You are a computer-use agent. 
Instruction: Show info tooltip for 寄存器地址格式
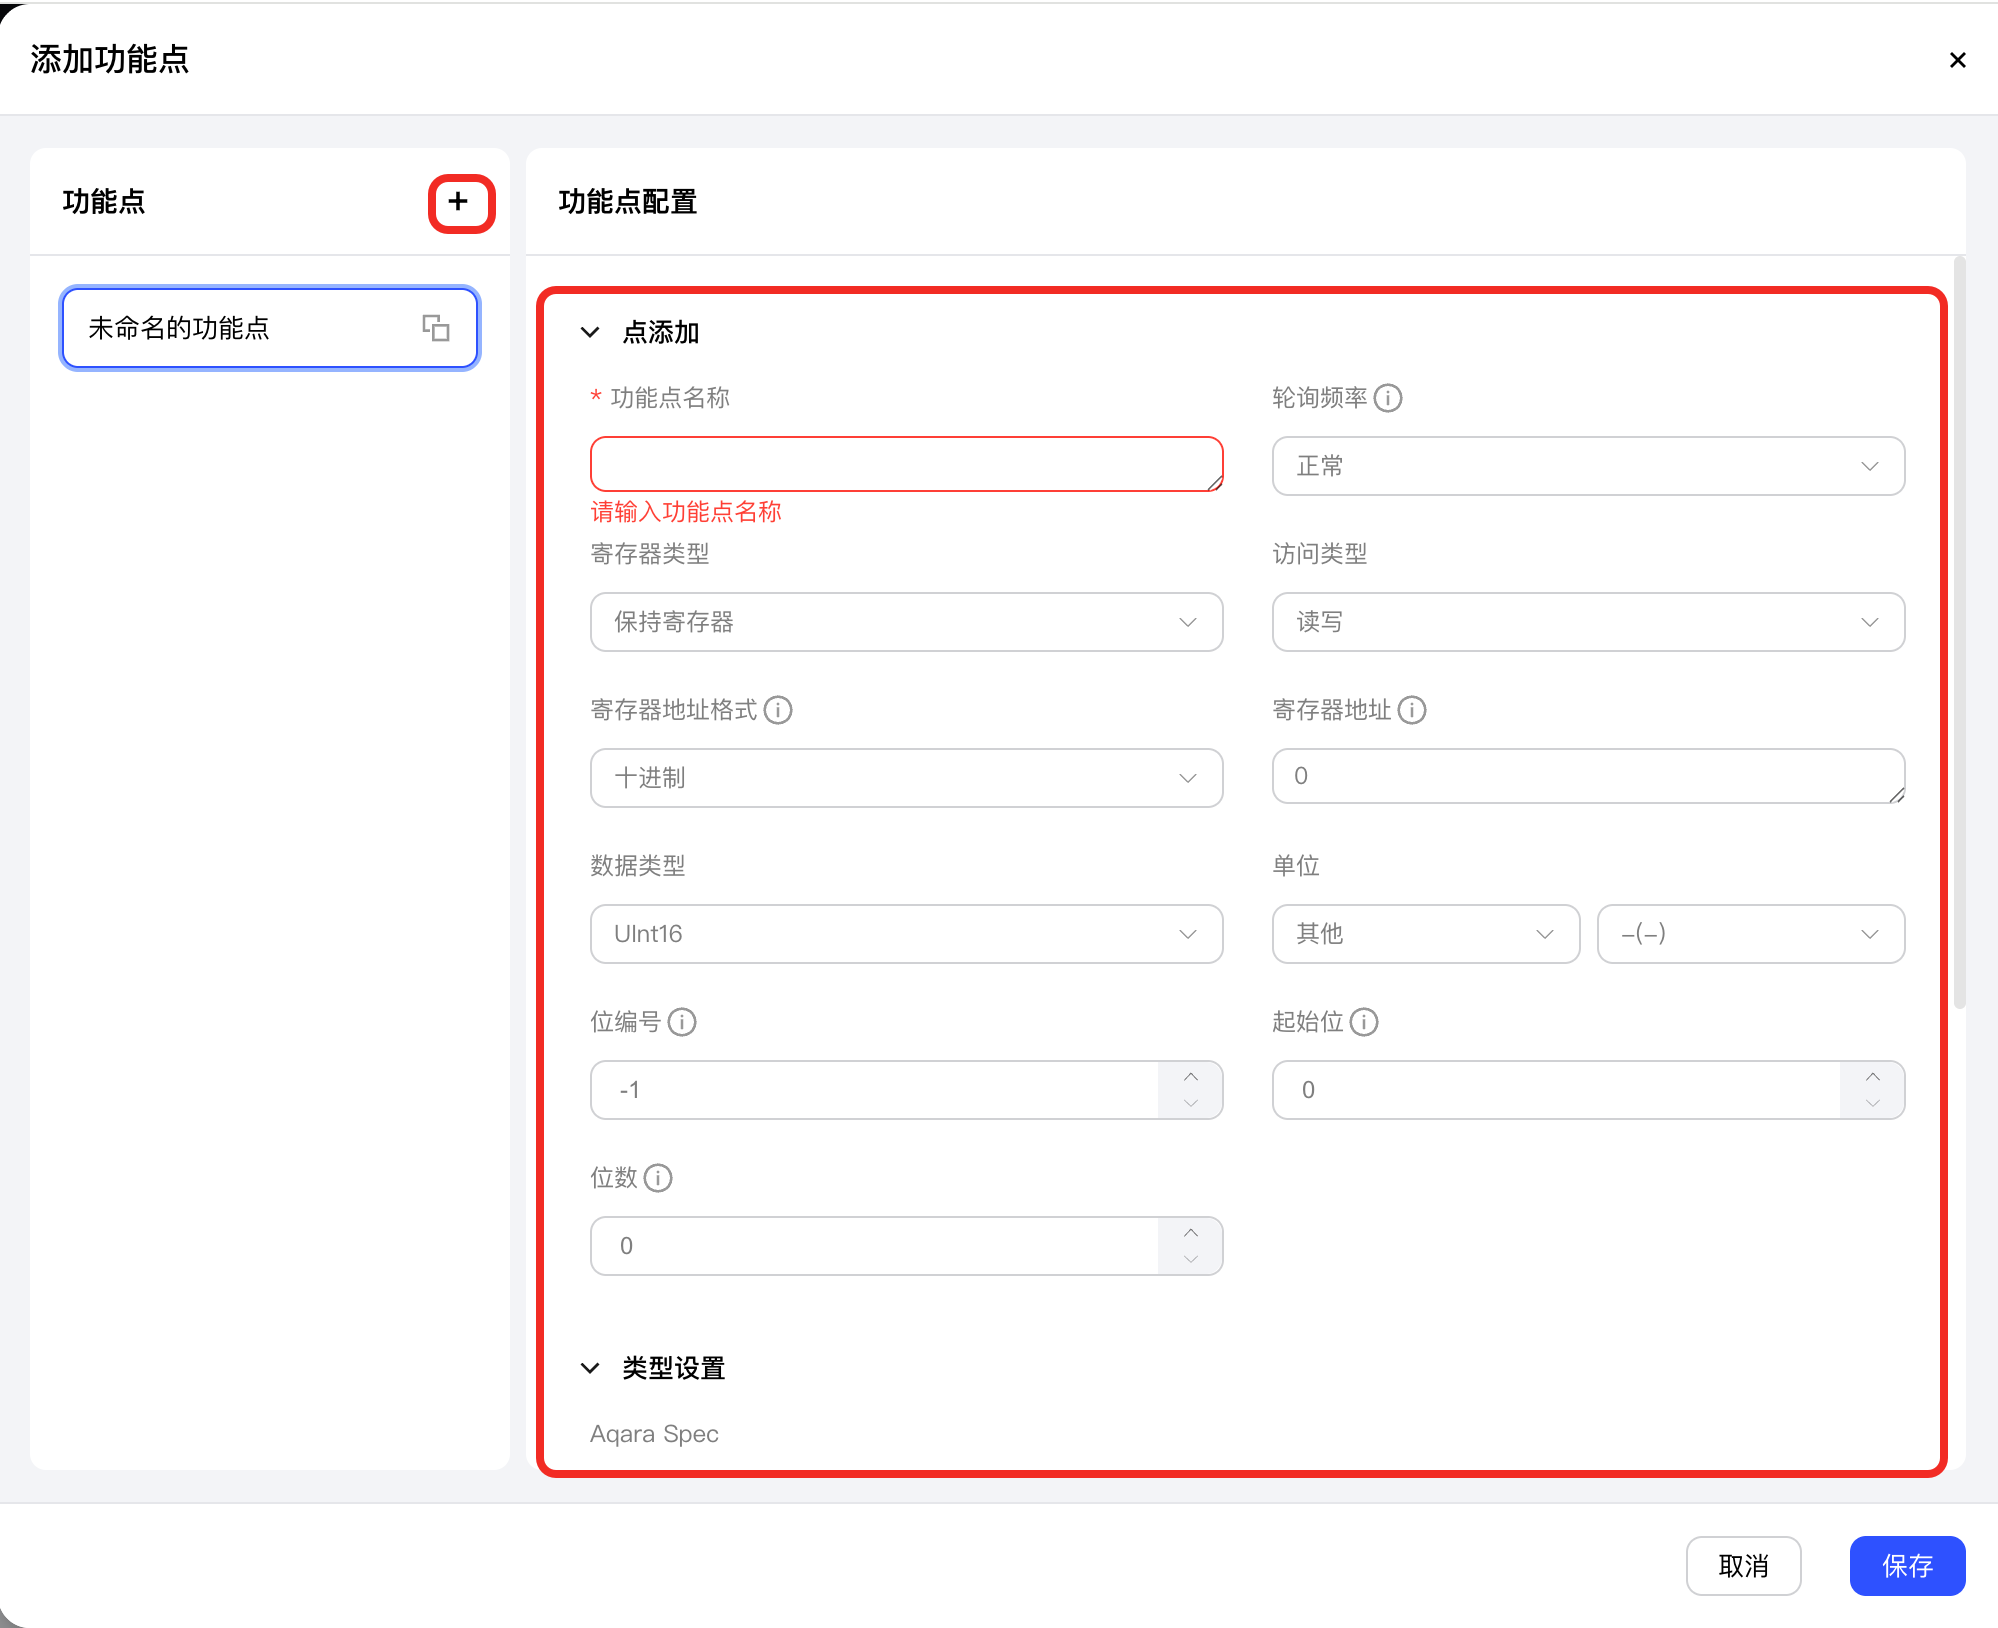pos(778,710)
